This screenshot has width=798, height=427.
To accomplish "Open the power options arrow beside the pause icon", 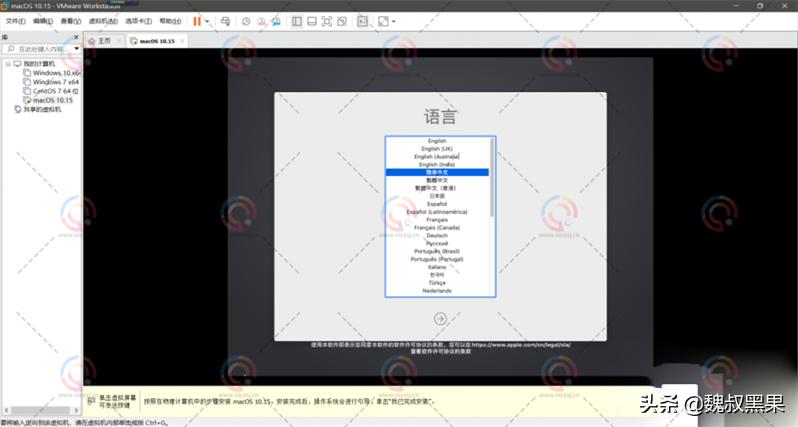I will coord(207,21).
